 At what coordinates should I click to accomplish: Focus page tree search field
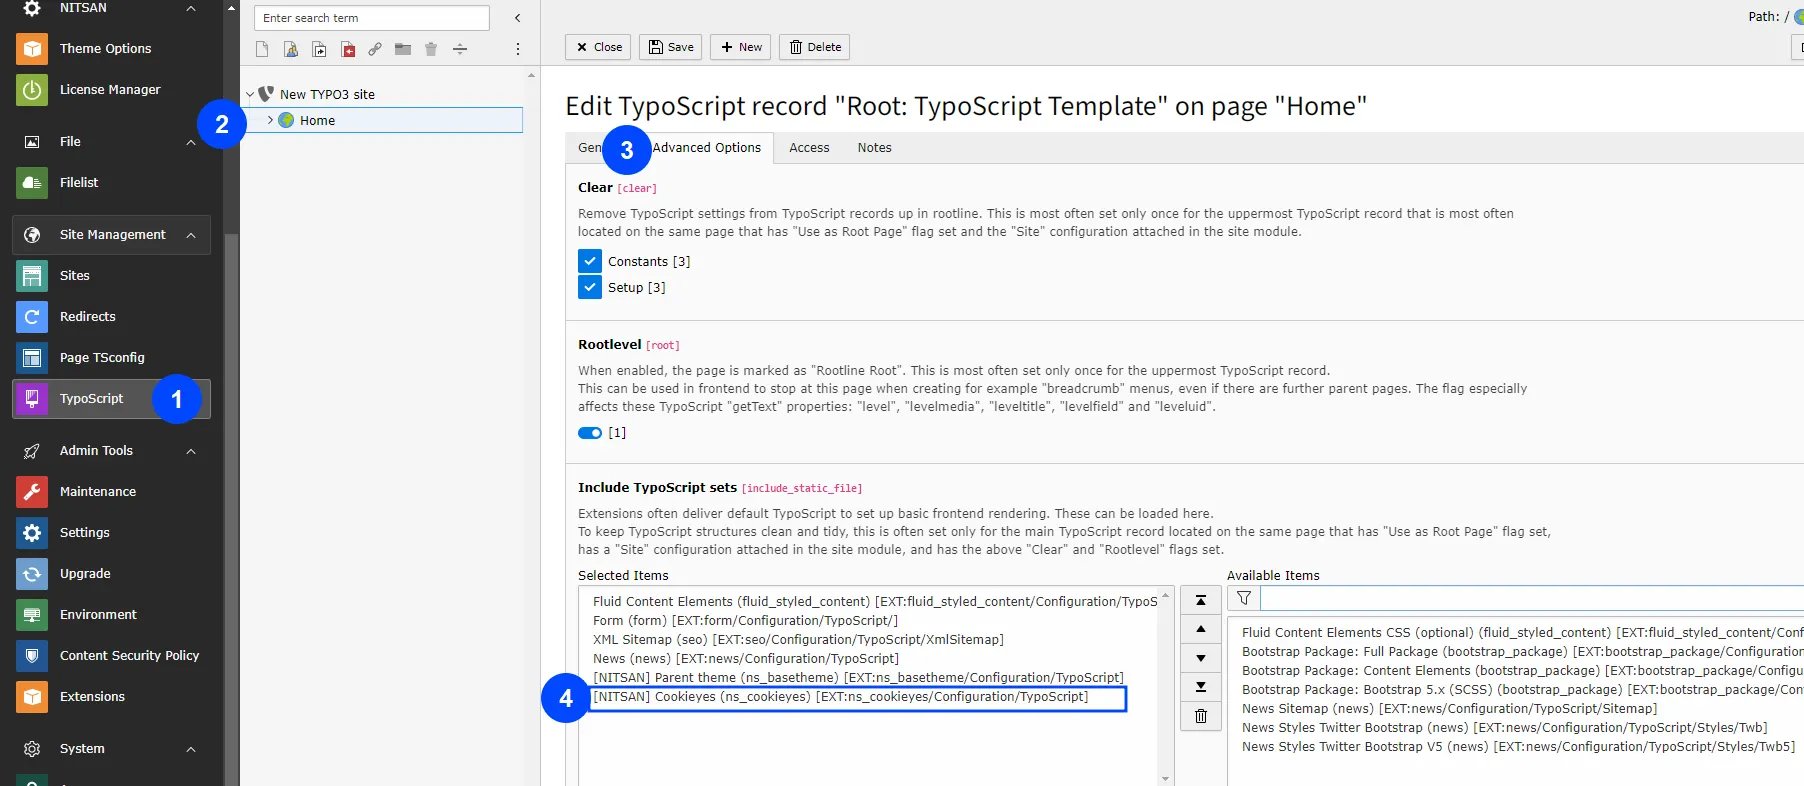tap(372, 18)
